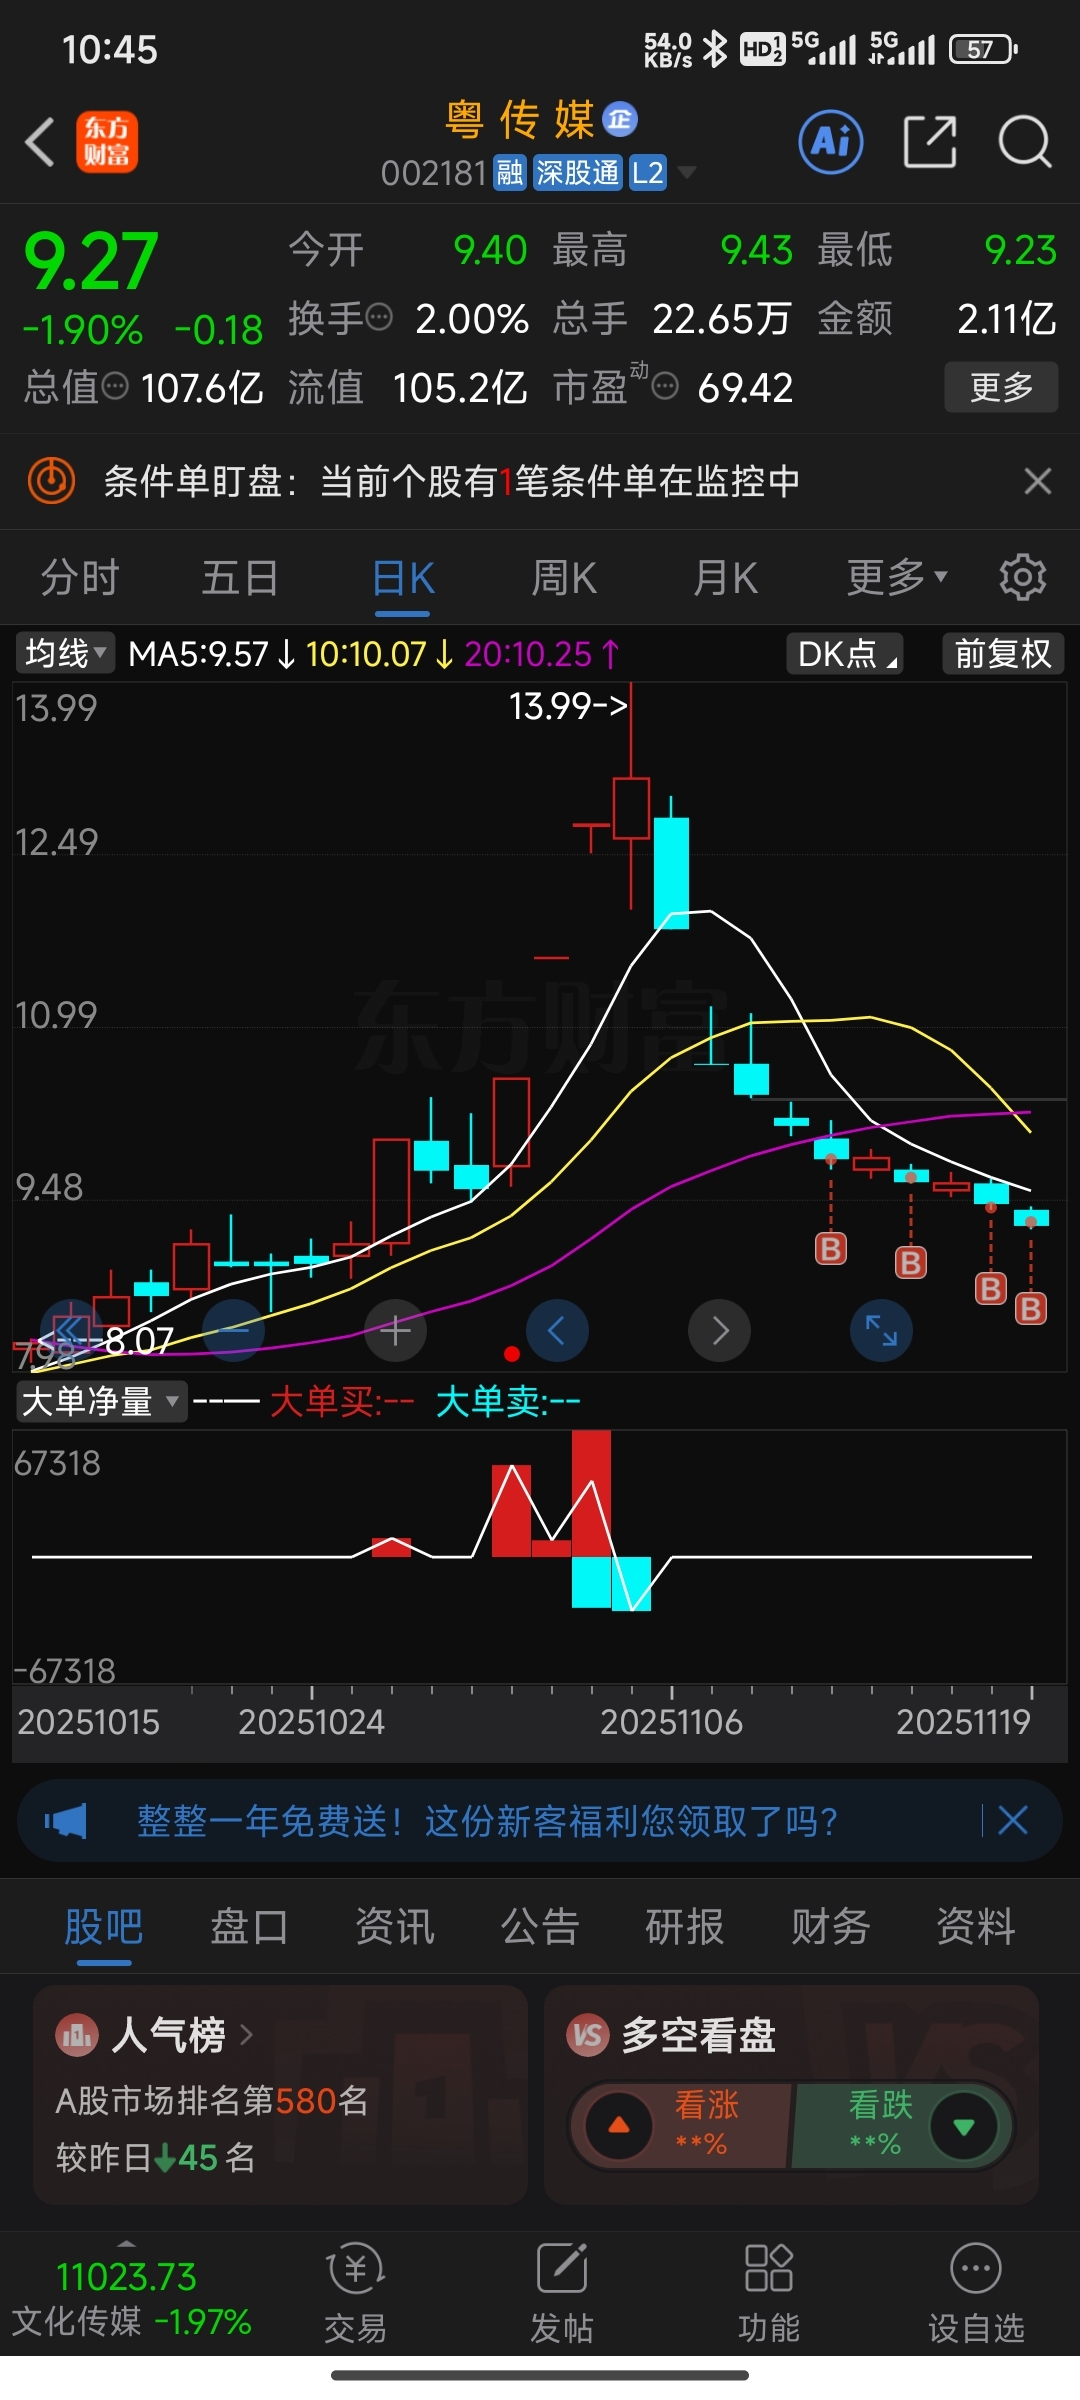Tap the 更多 quote details button
Image resolution: width=1080 pixels, height=2400 pixels.
[x=1001, y=387]
